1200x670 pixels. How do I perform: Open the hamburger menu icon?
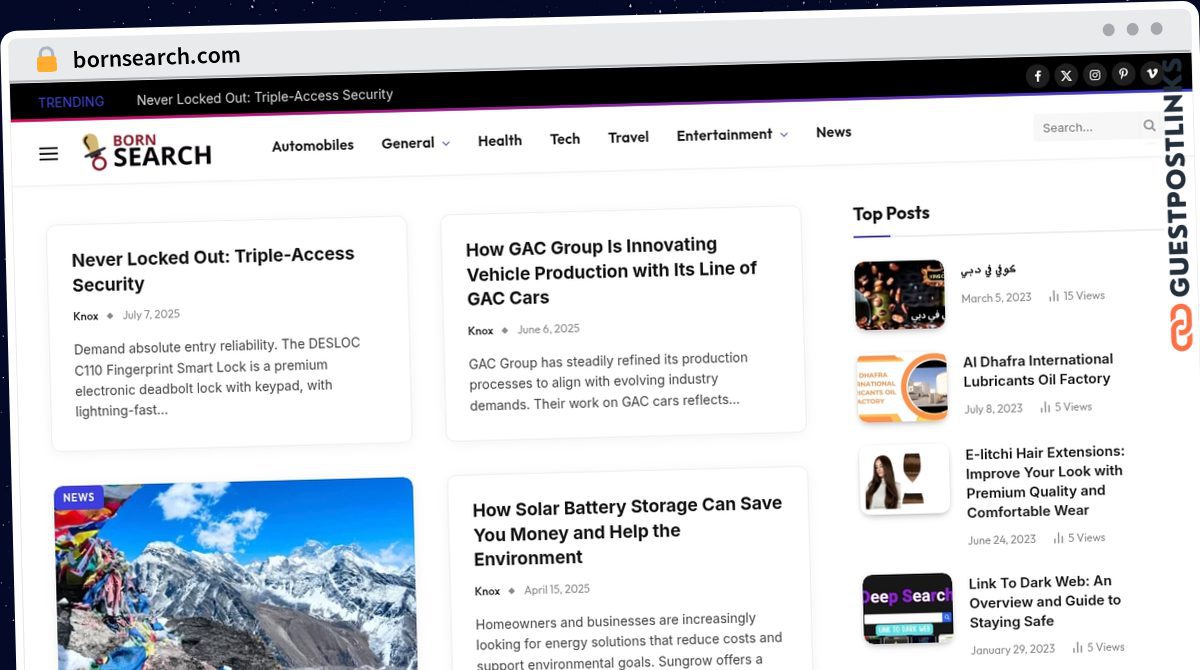(x=48, y=154)
